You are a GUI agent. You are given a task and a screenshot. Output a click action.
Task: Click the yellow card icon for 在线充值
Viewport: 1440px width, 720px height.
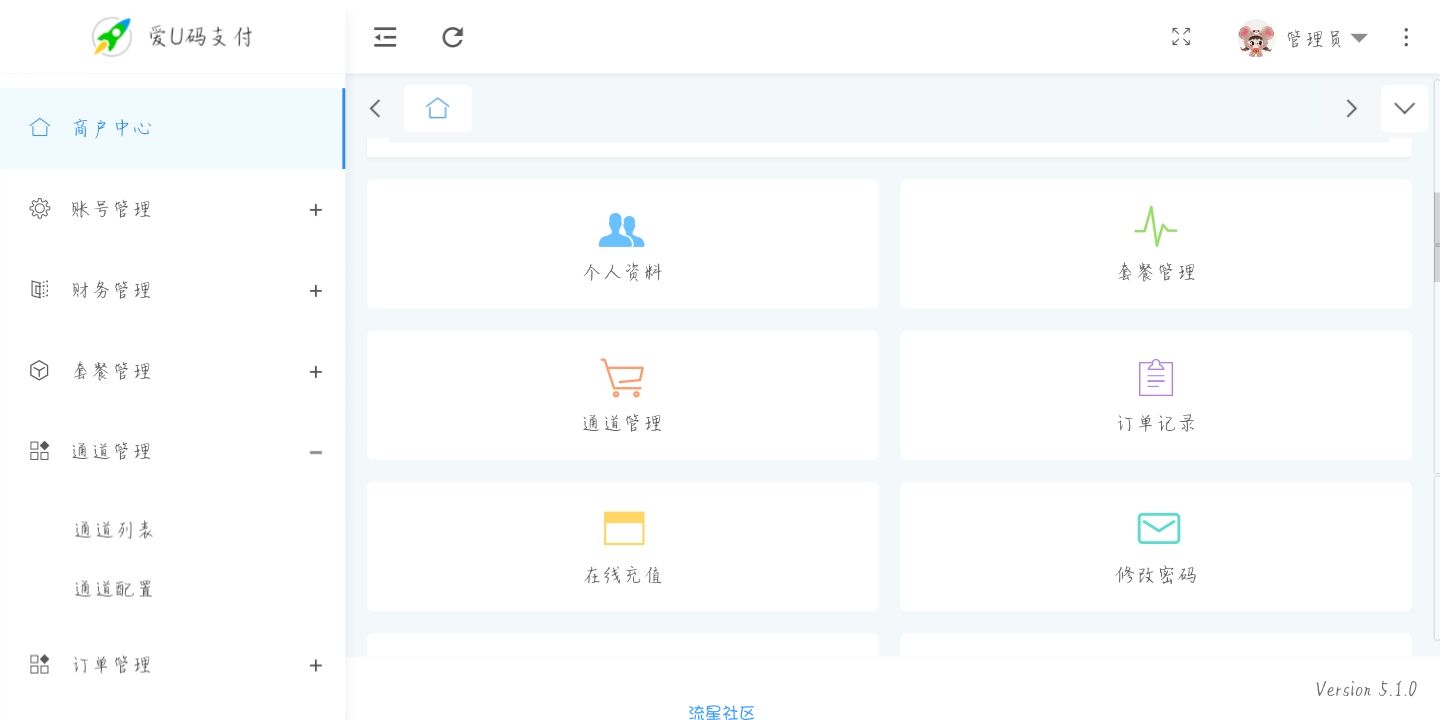[623, 528]
